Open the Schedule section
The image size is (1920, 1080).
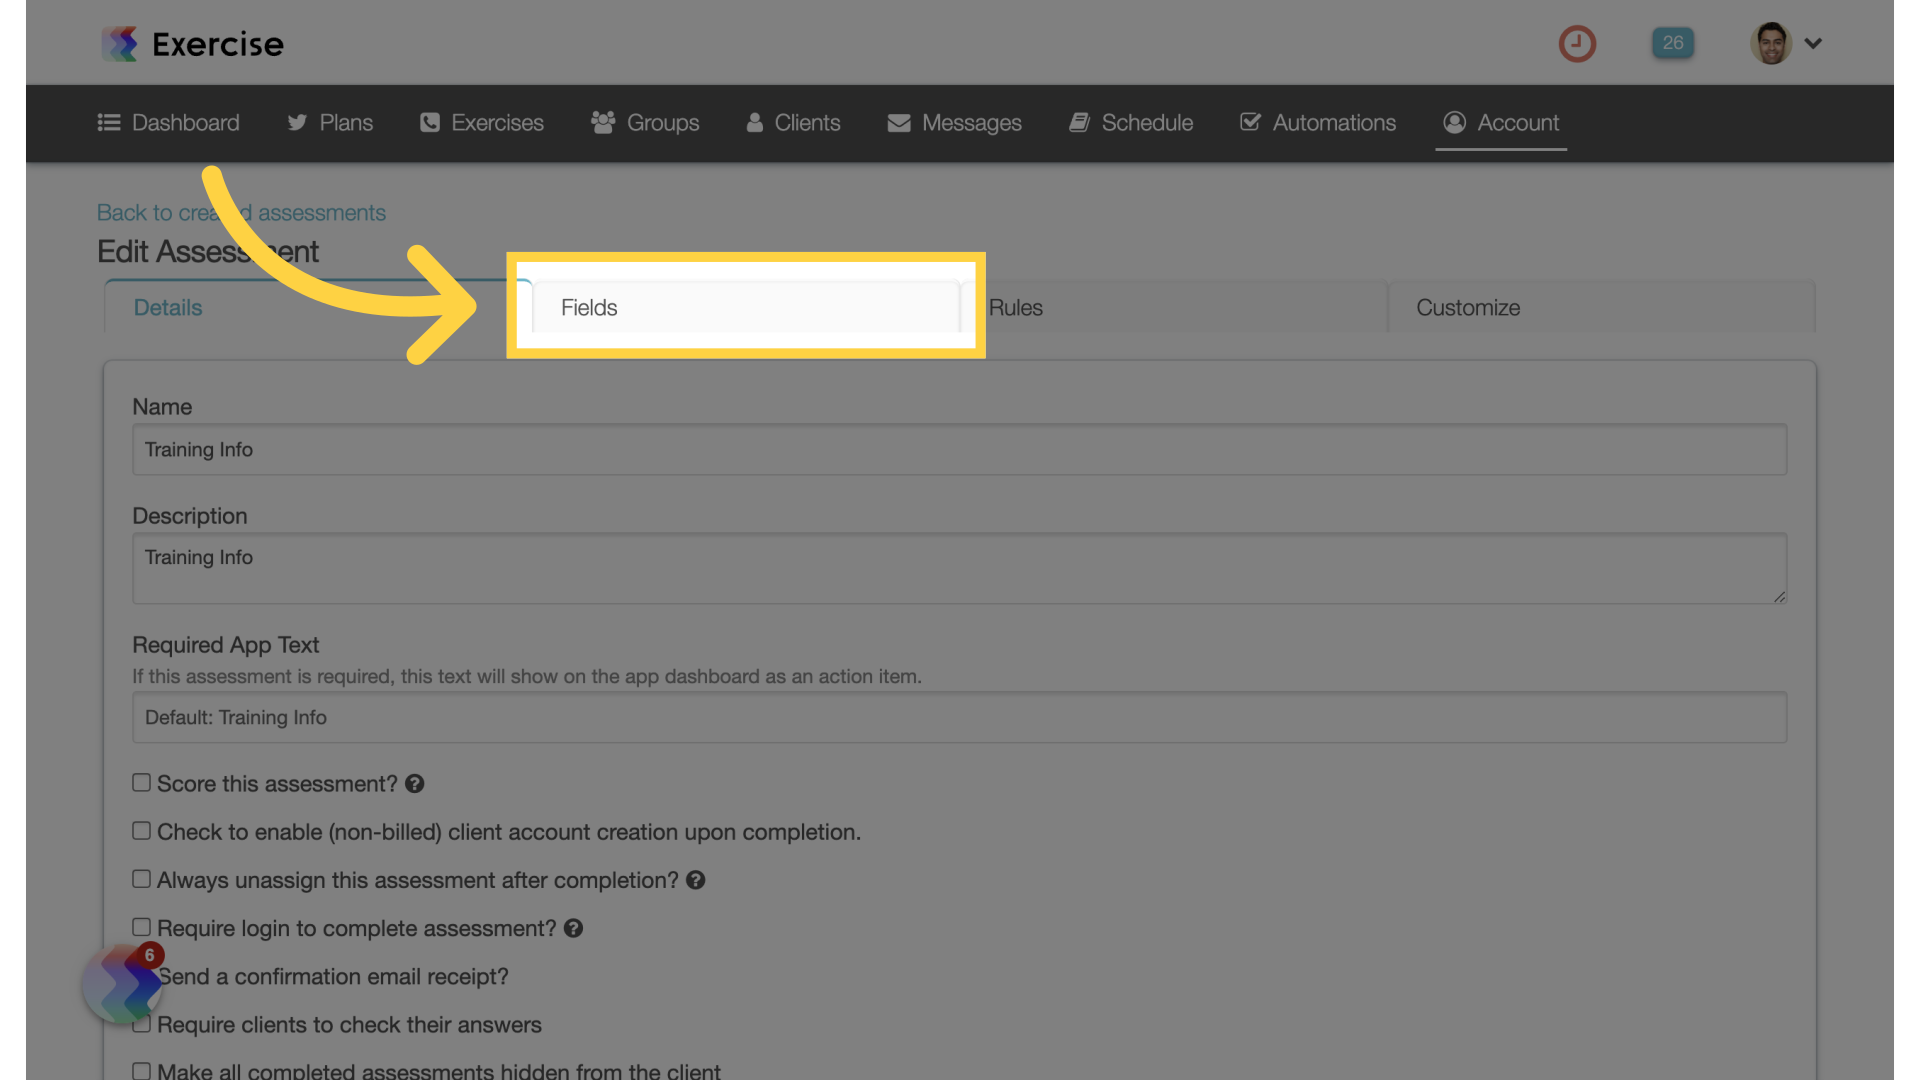pos(1147,121)
